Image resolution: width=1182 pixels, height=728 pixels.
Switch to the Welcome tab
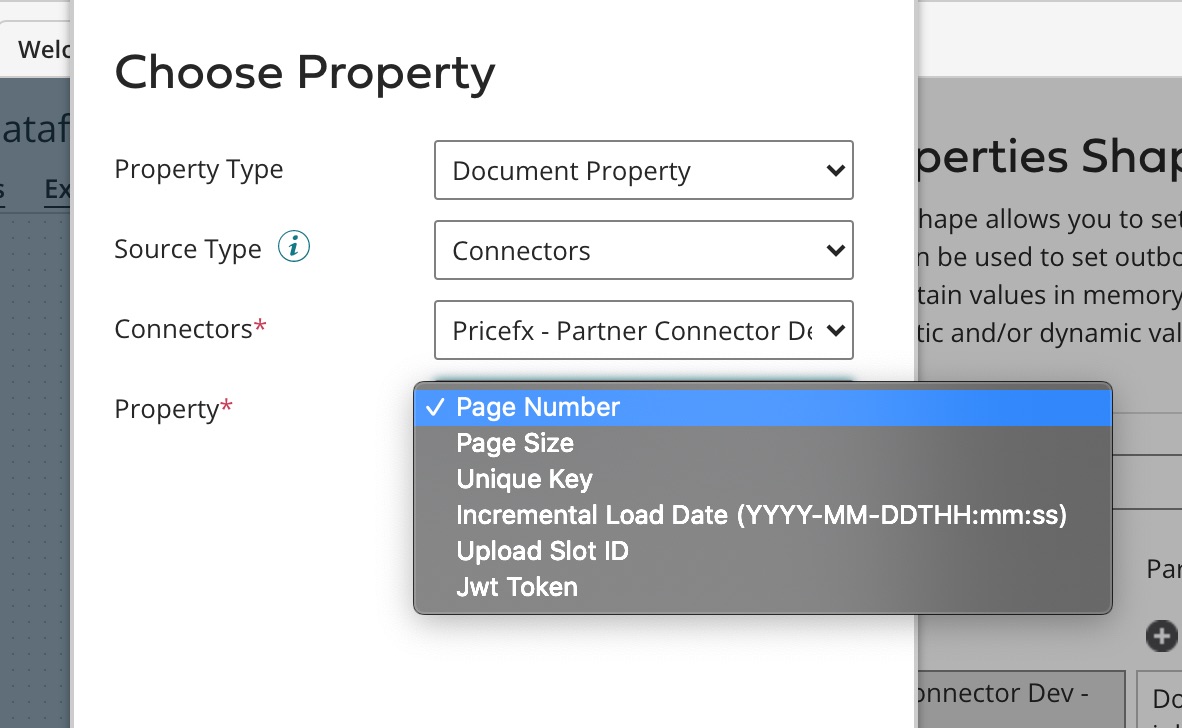40,49
